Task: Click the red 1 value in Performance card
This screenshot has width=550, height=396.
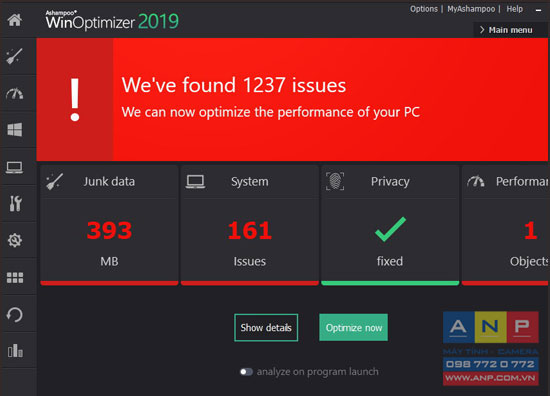Action: pos(530,230)
